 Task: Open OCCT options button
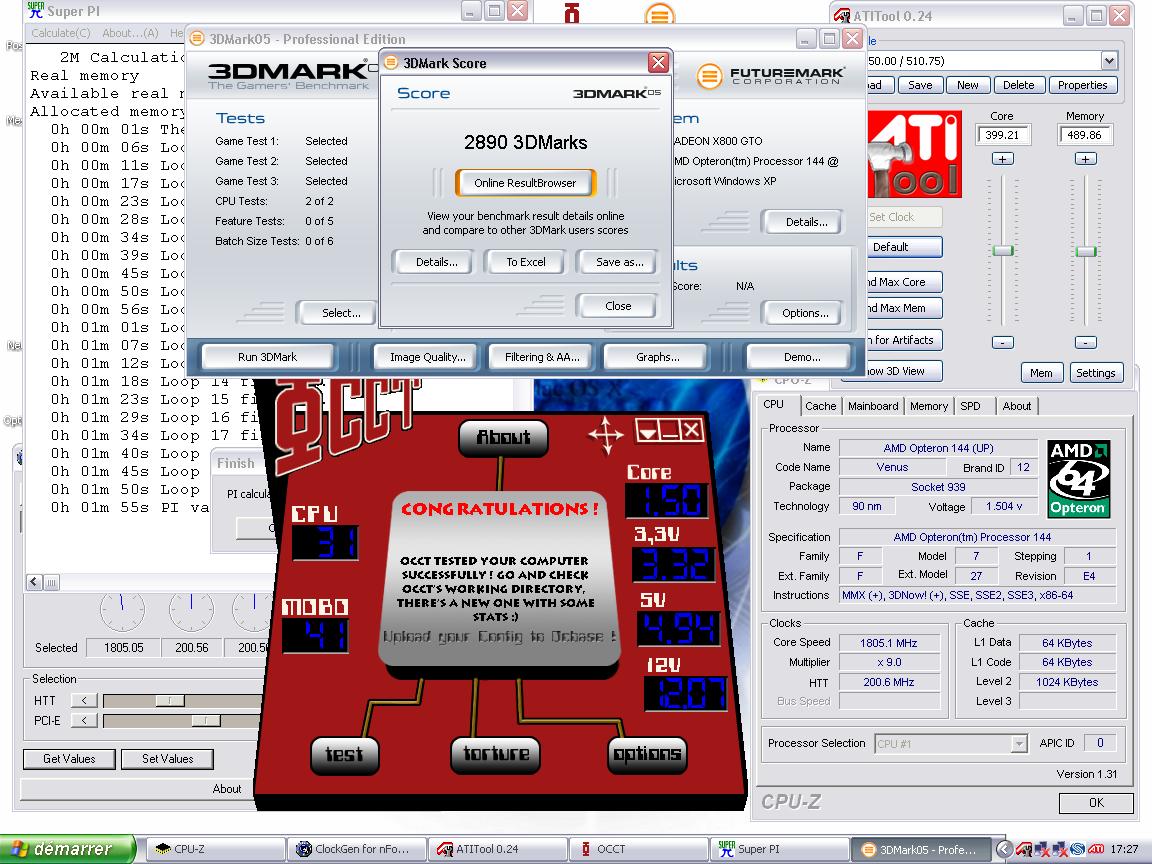click(647, 755)
